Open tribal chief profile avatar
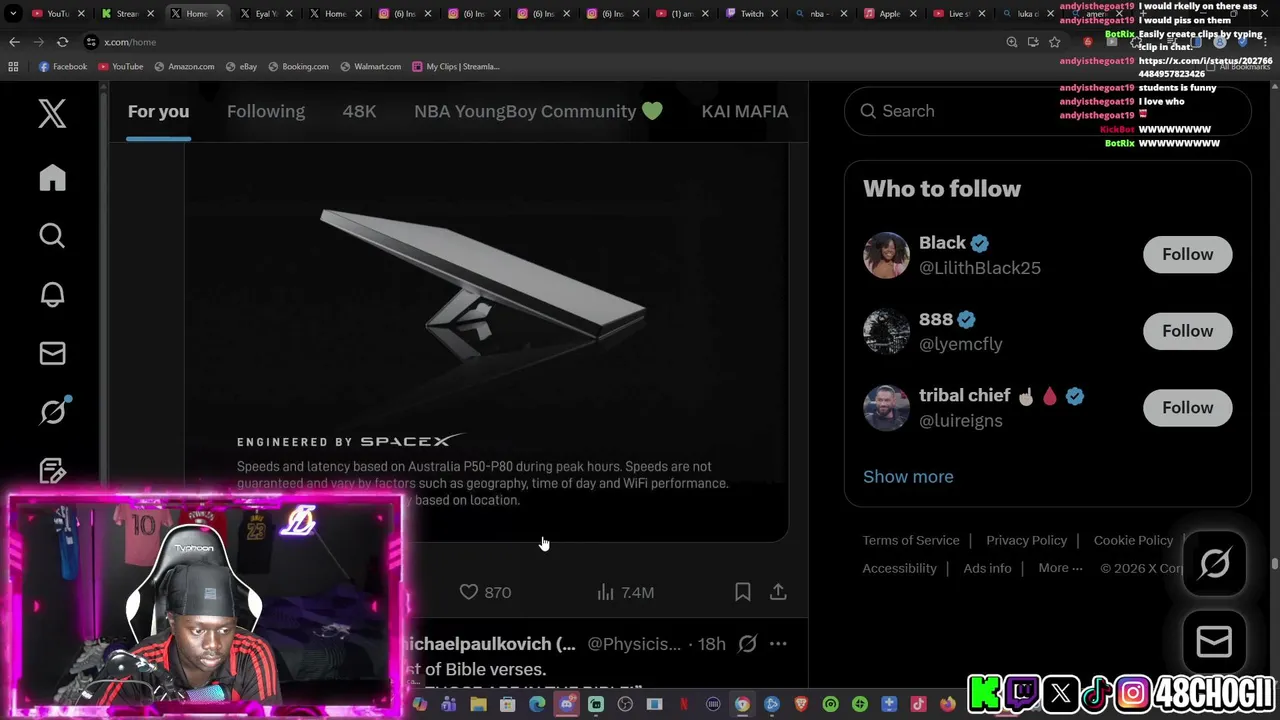This screenshot has width=1280, height=720. pyautogui.click(x=886, y=408)
